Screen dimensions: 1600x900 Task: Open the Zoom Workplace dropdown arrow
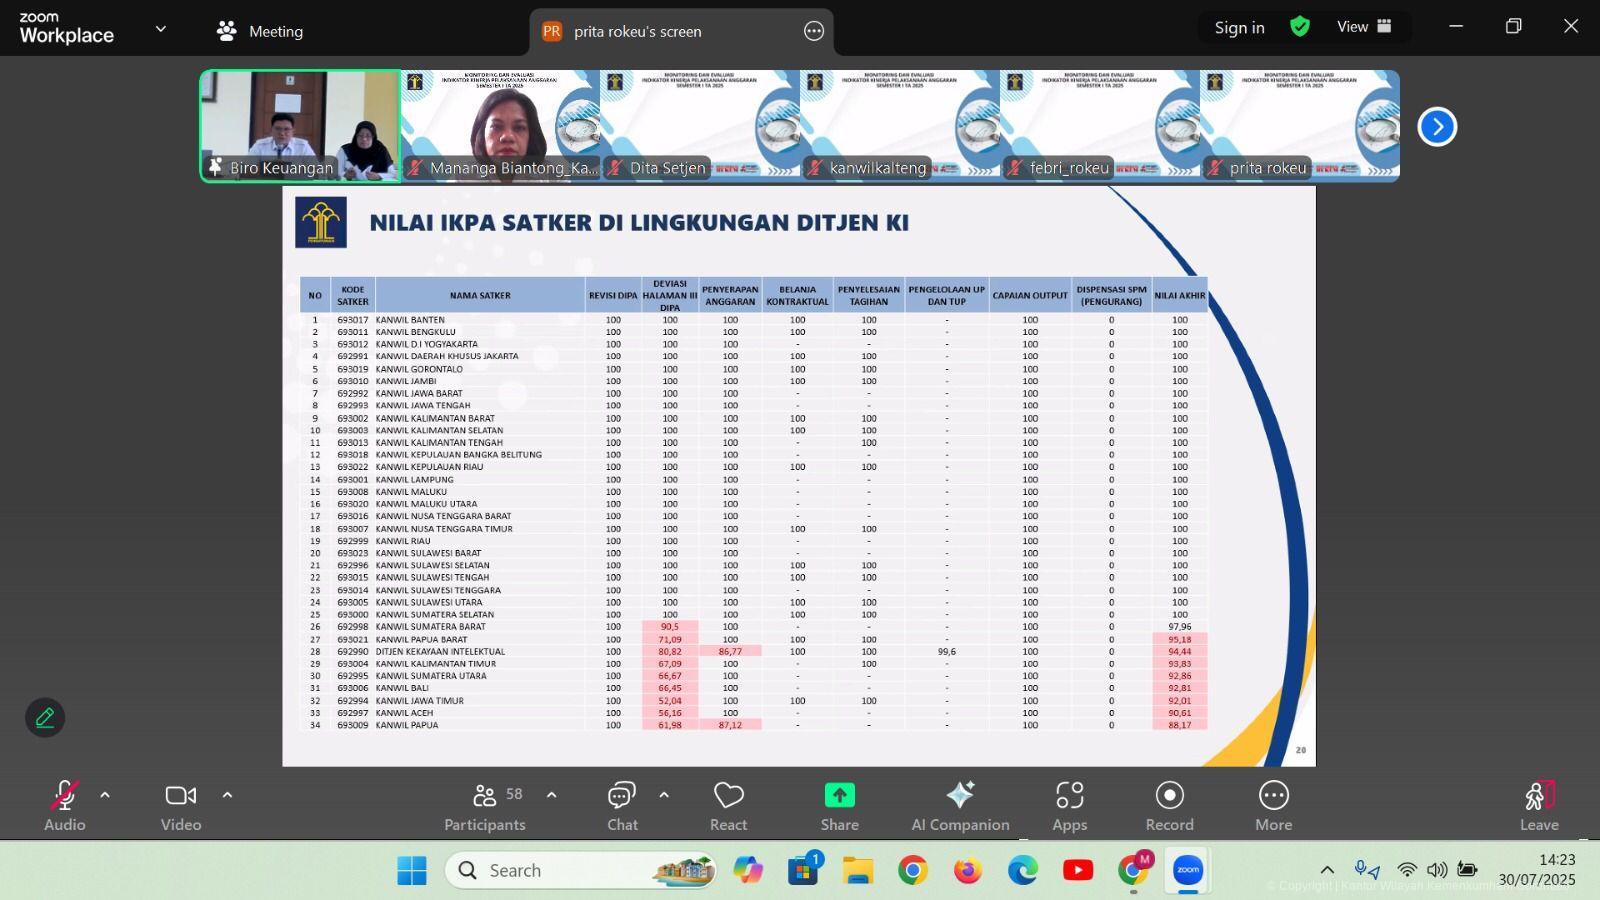tap(160, 29)
